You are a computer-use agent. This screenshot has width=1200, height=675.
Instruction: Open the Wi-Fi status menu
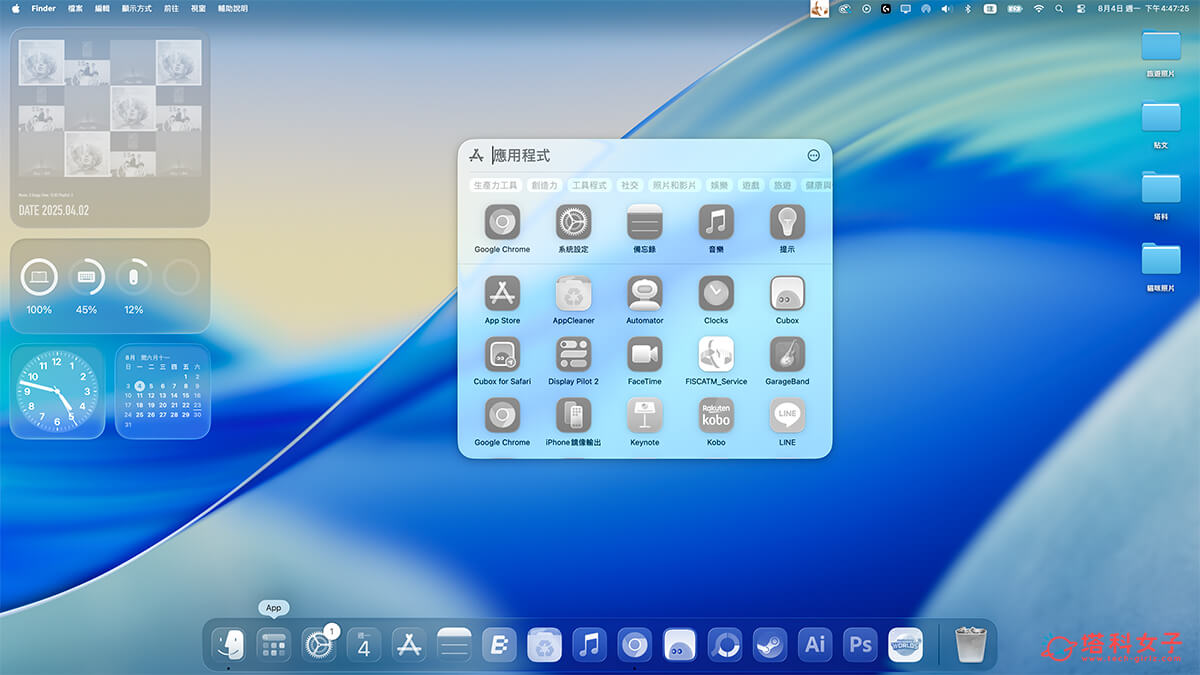[x=1037, y=8]
